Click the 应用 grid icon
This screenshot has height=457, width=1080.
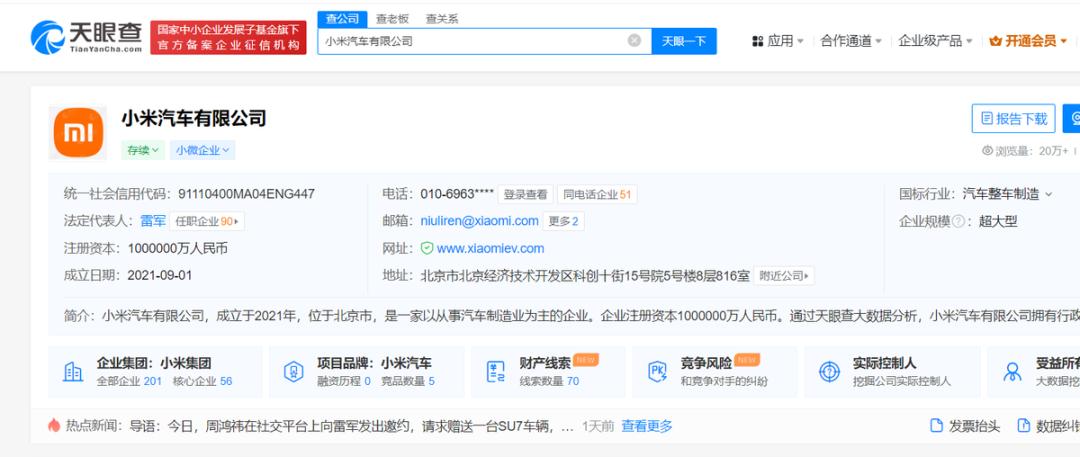[758, 41]
